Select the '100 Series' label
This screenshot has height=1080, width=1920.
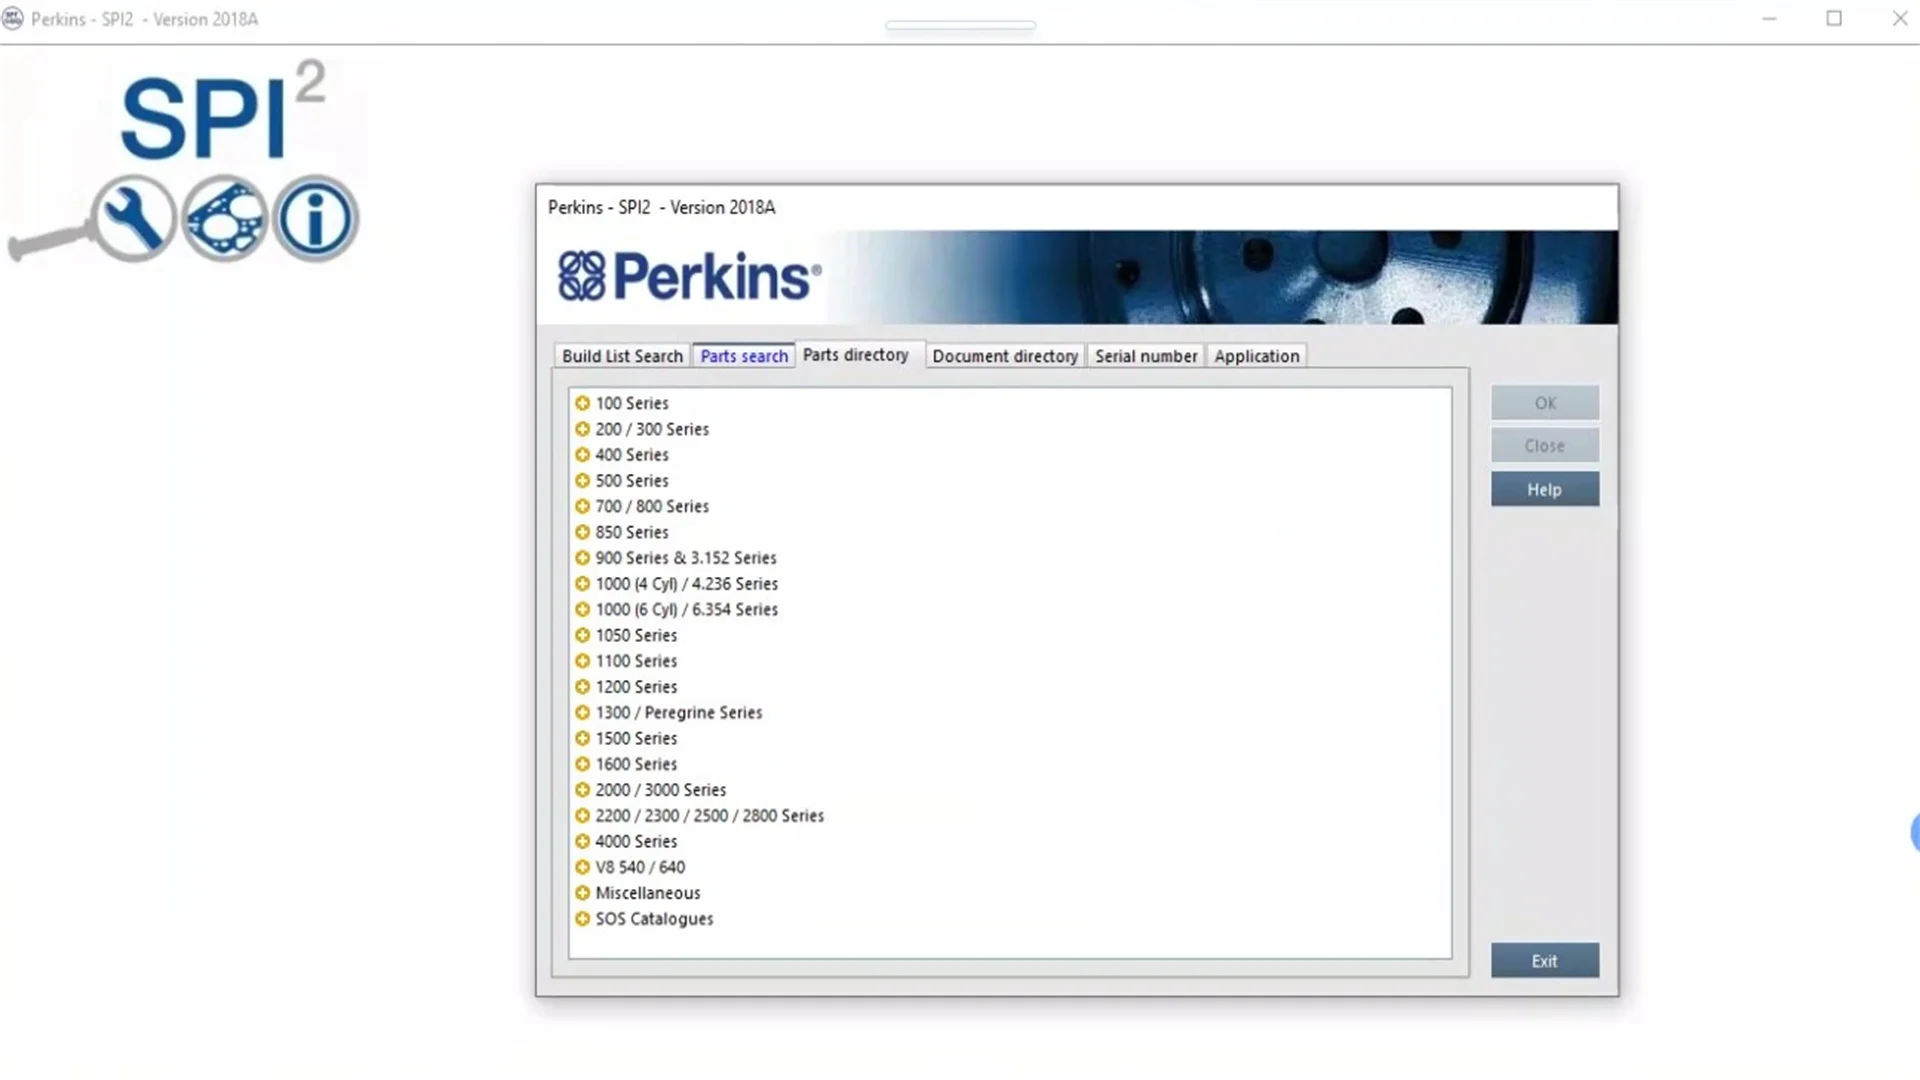(x=632, y=403)
